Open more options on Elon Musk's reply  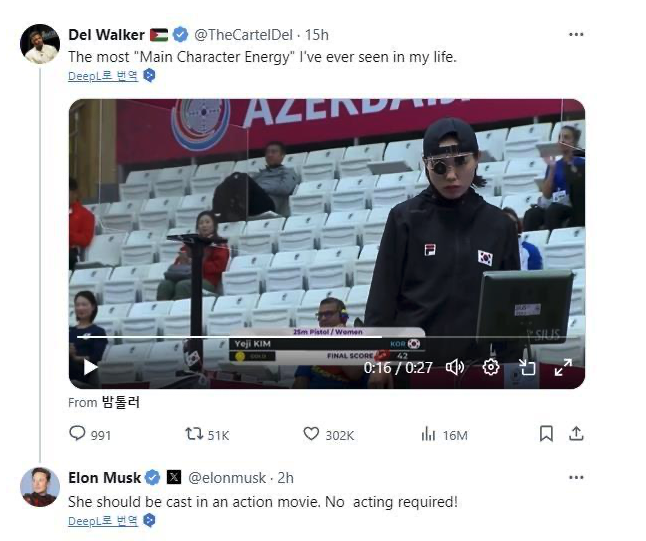tap(576, 478)
